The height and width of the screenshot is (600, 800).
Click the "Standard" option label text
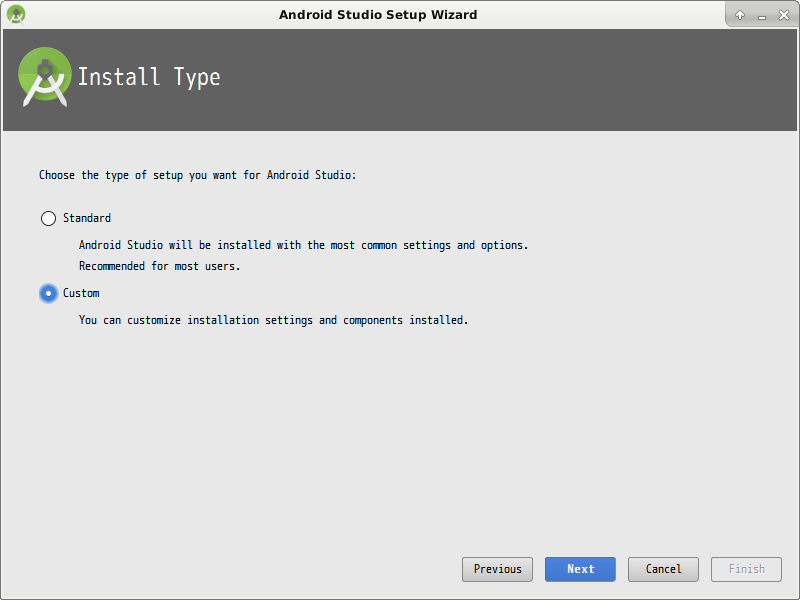click(87, 218)
